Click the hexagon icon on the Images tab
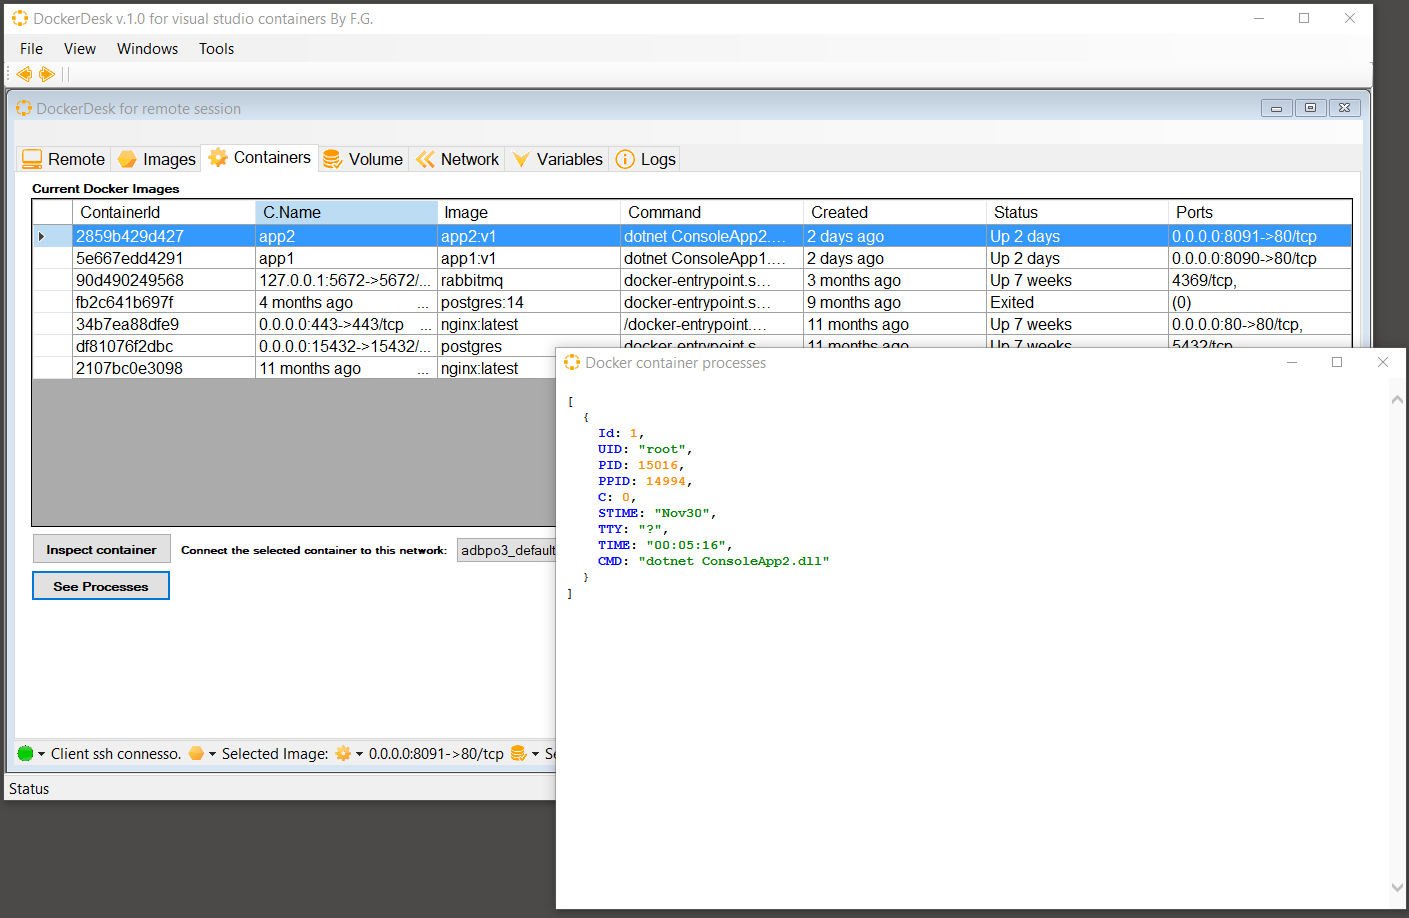 128,158
